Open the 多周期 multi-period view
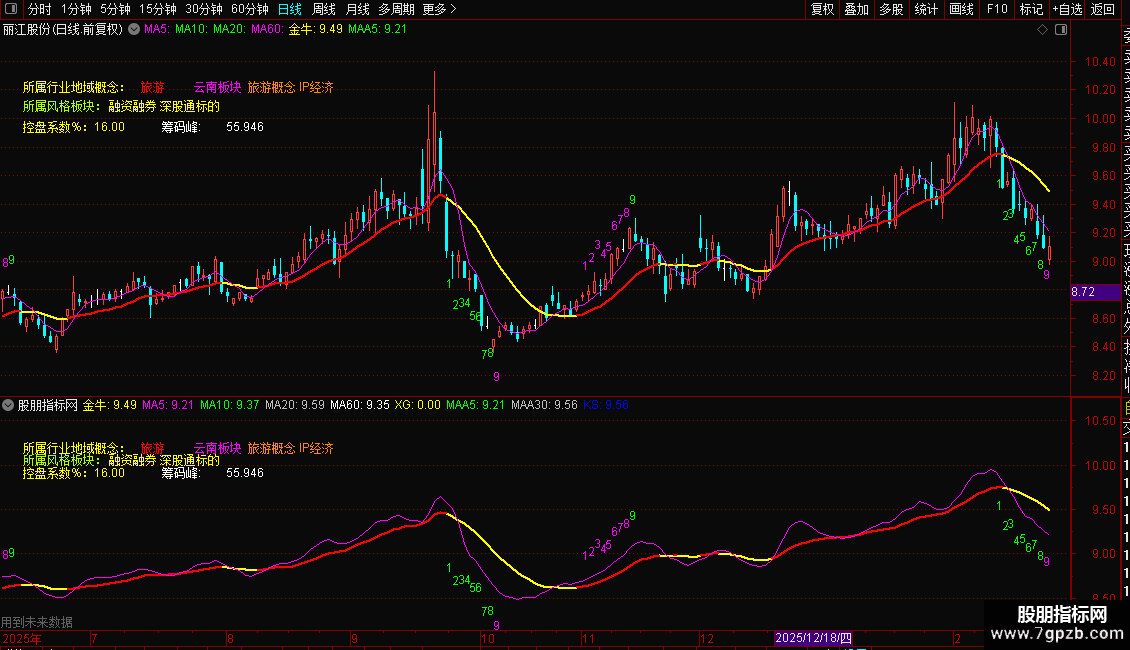 tap(397, 9)
